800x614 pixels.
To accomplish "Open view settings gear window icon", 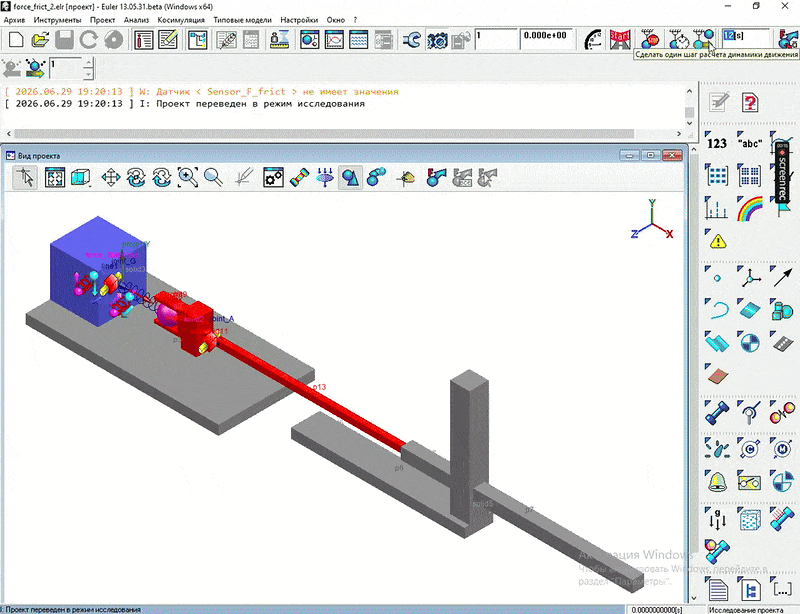I will point(273,178).
